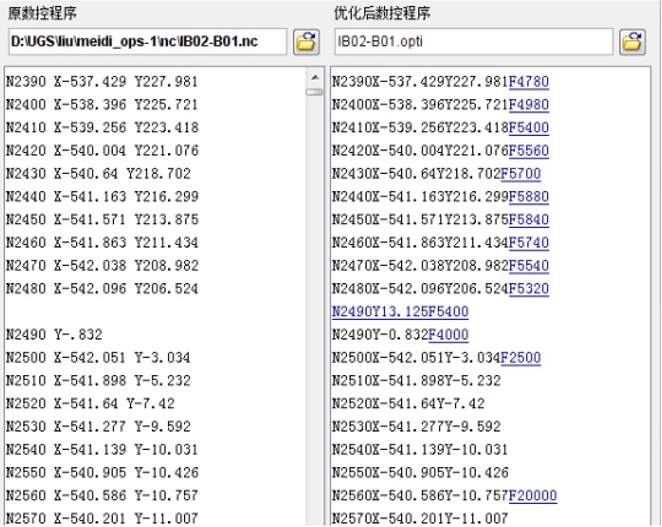Open folder browser for optimized NC program

click(632, 42)
